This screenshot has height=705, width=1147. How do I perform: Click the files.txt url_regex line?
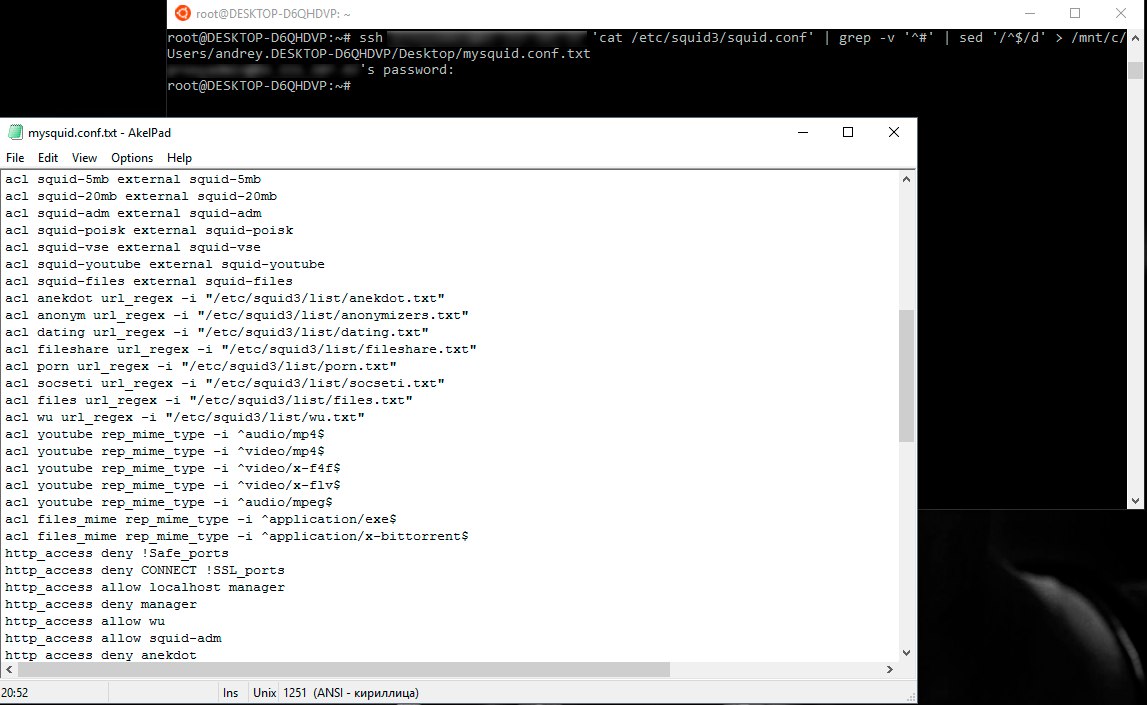[208, 400]
